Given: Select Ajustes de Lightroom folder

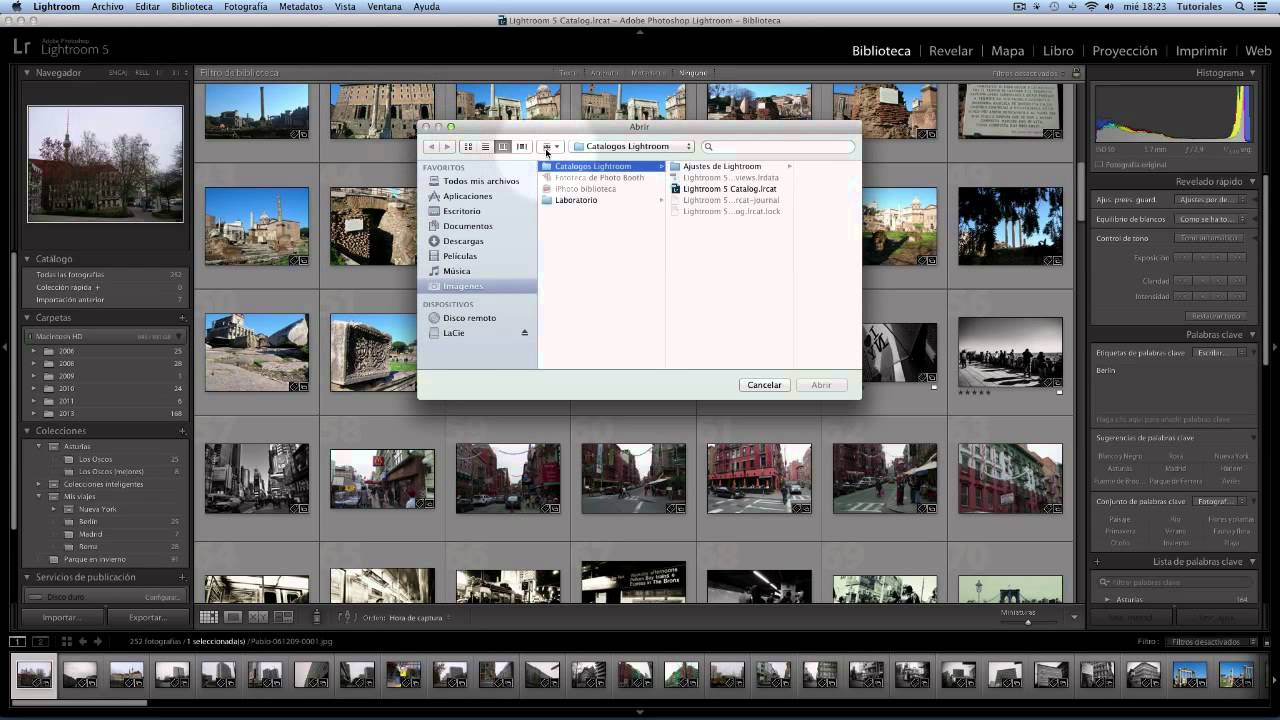Looking at the screenshot, I should pos(722,166).
